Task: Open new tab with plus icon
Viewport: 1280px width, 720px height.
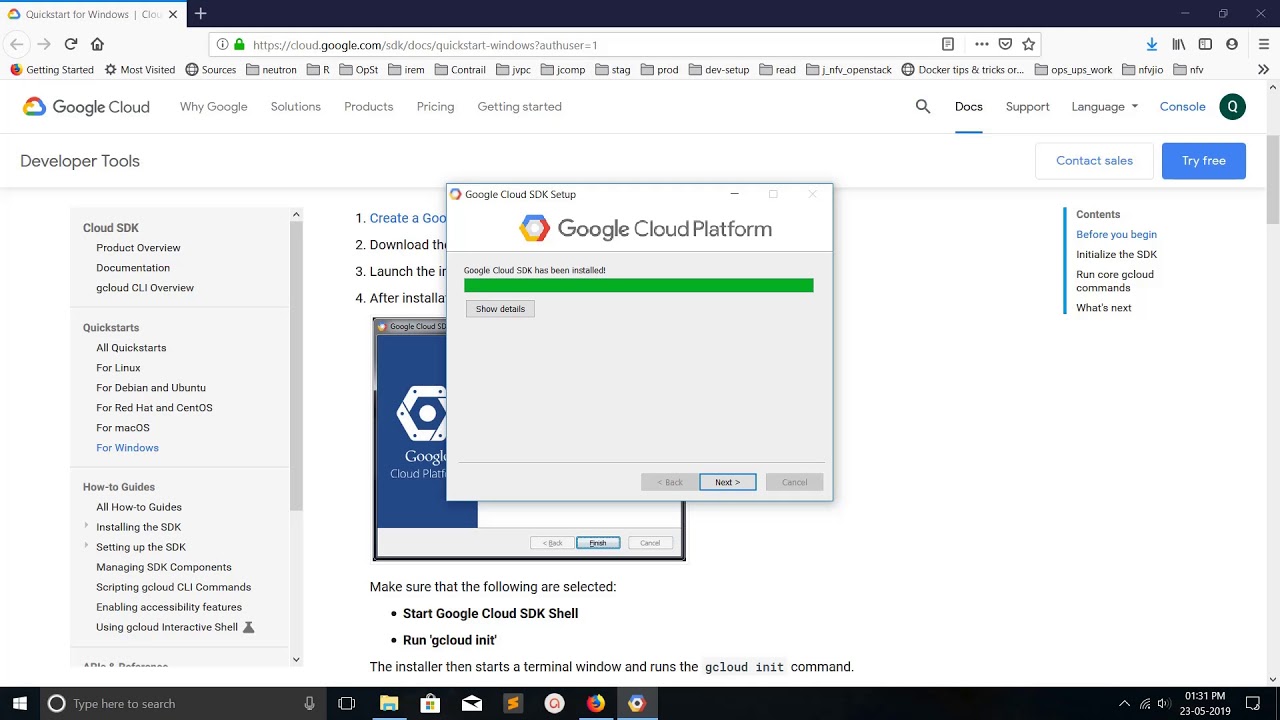Action: [201, 14]
